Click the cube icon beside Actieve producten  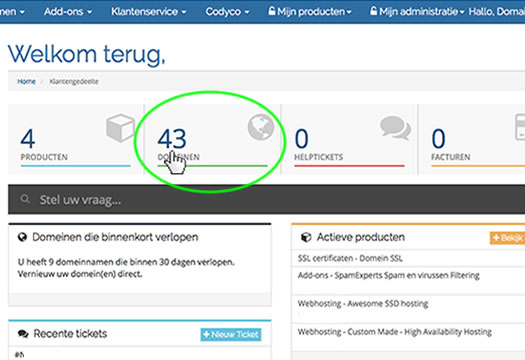[x=306, y=237]
